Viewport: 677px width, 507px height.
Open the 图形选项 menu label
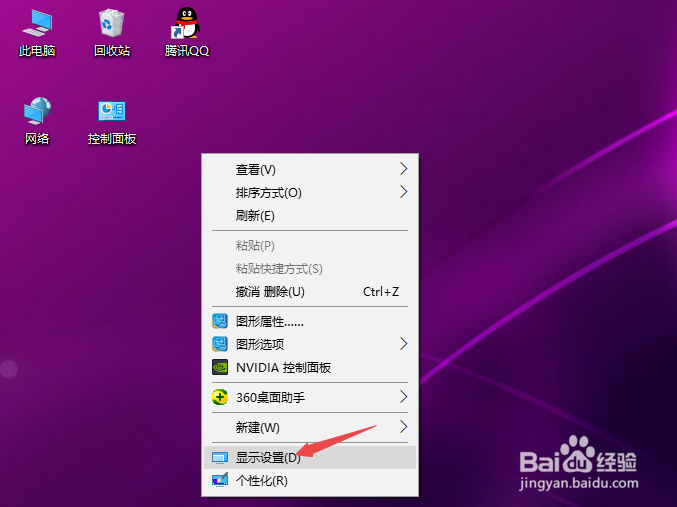pyautogui.click(x=260, y=344)
